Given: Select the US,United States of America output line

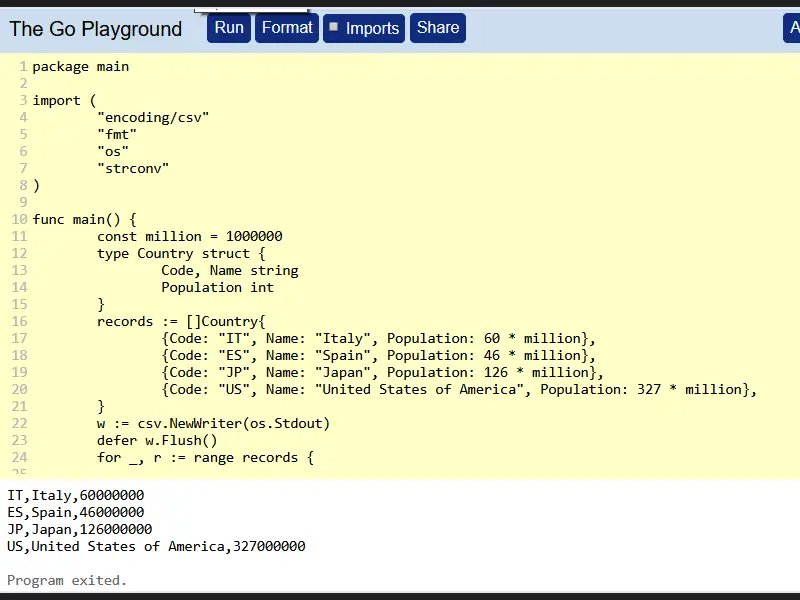Looking at the screenshot, I should point(155,546).
